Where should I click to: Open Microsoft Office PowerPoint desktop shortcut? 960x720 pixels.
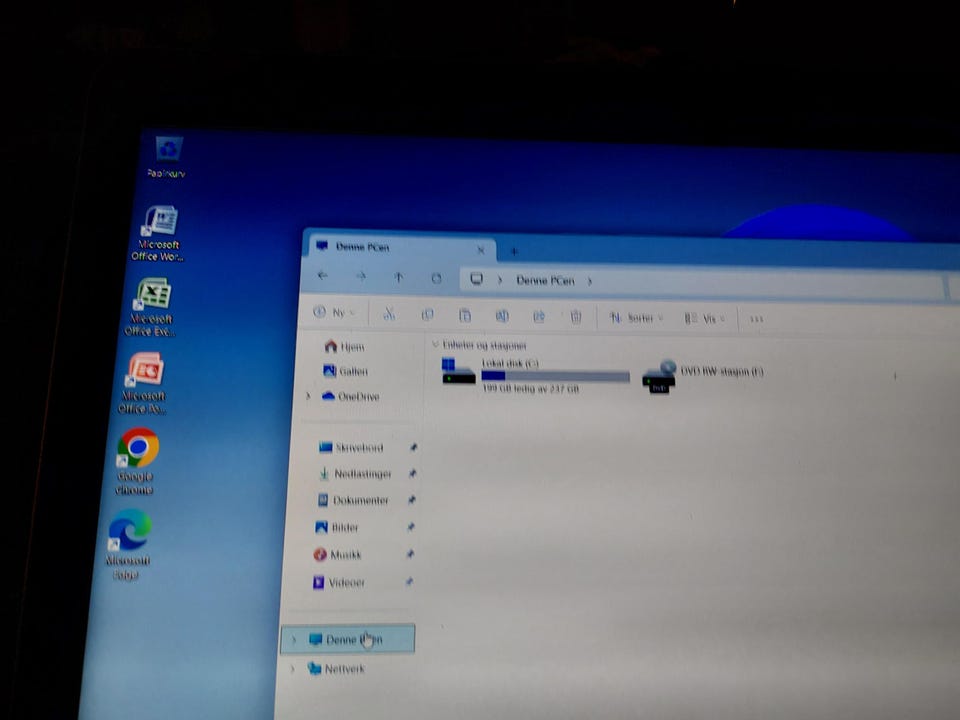pos(143,384)
